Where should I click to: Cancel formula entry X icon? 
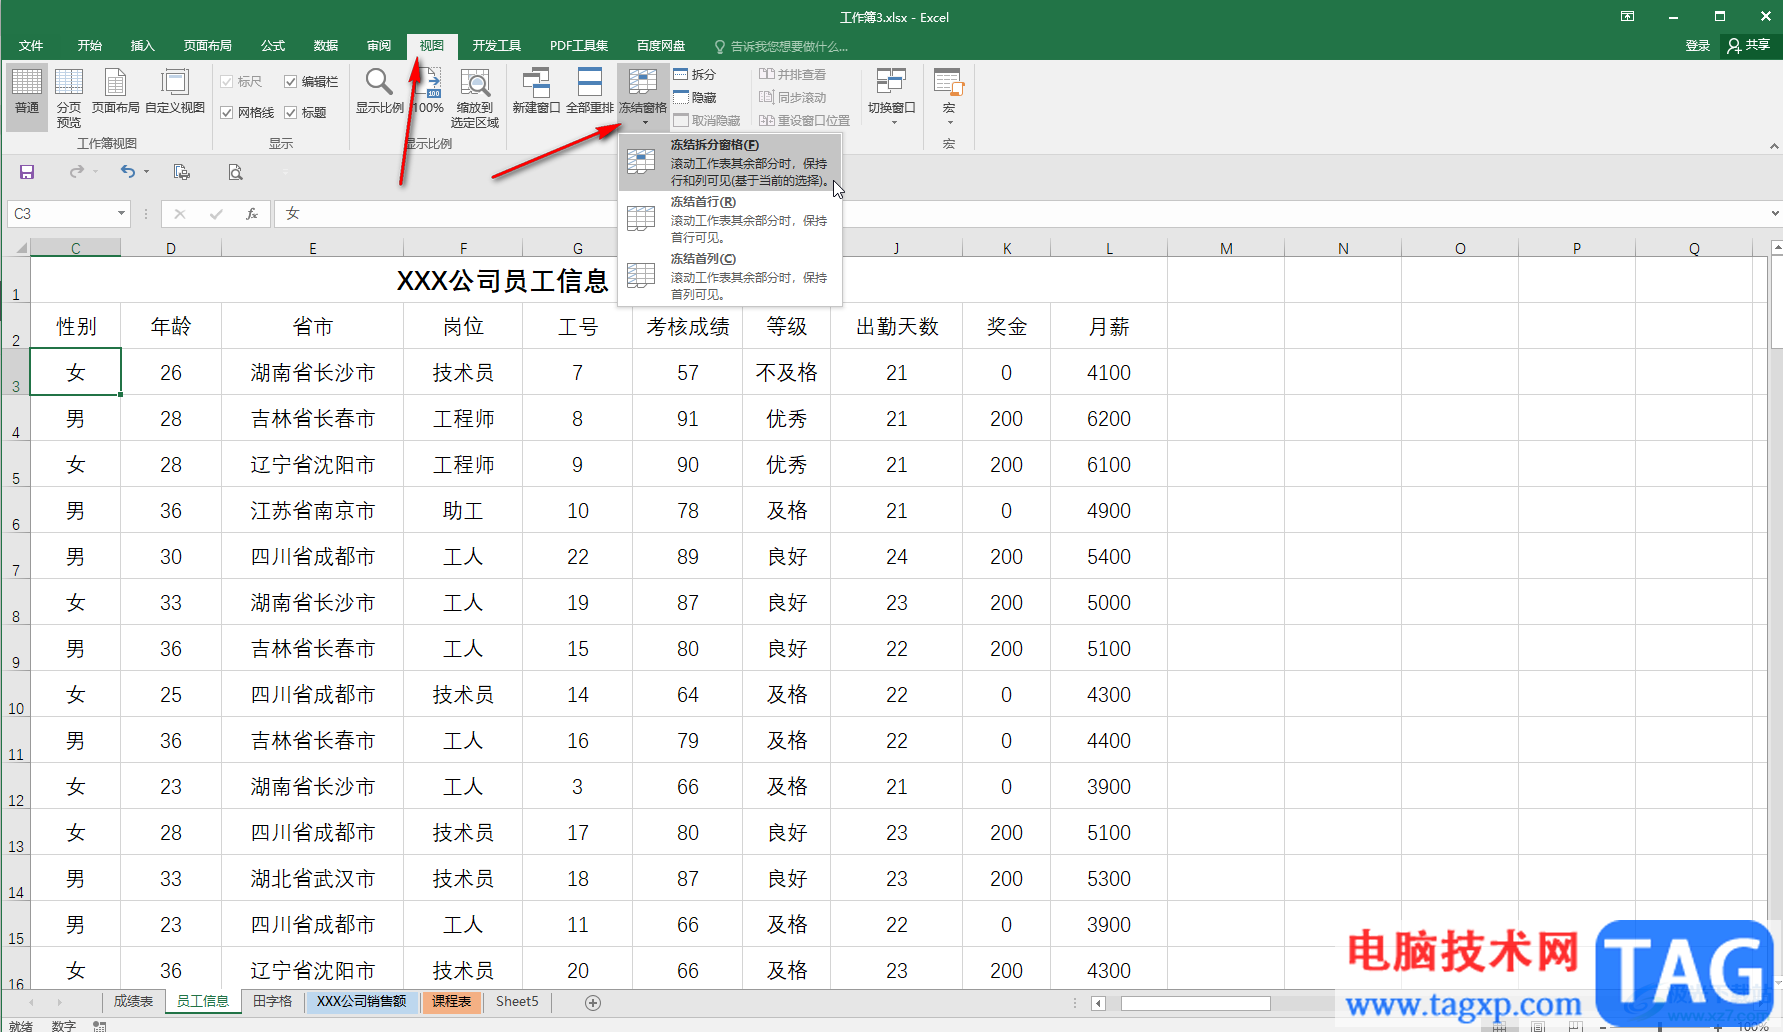coord(180,213)
